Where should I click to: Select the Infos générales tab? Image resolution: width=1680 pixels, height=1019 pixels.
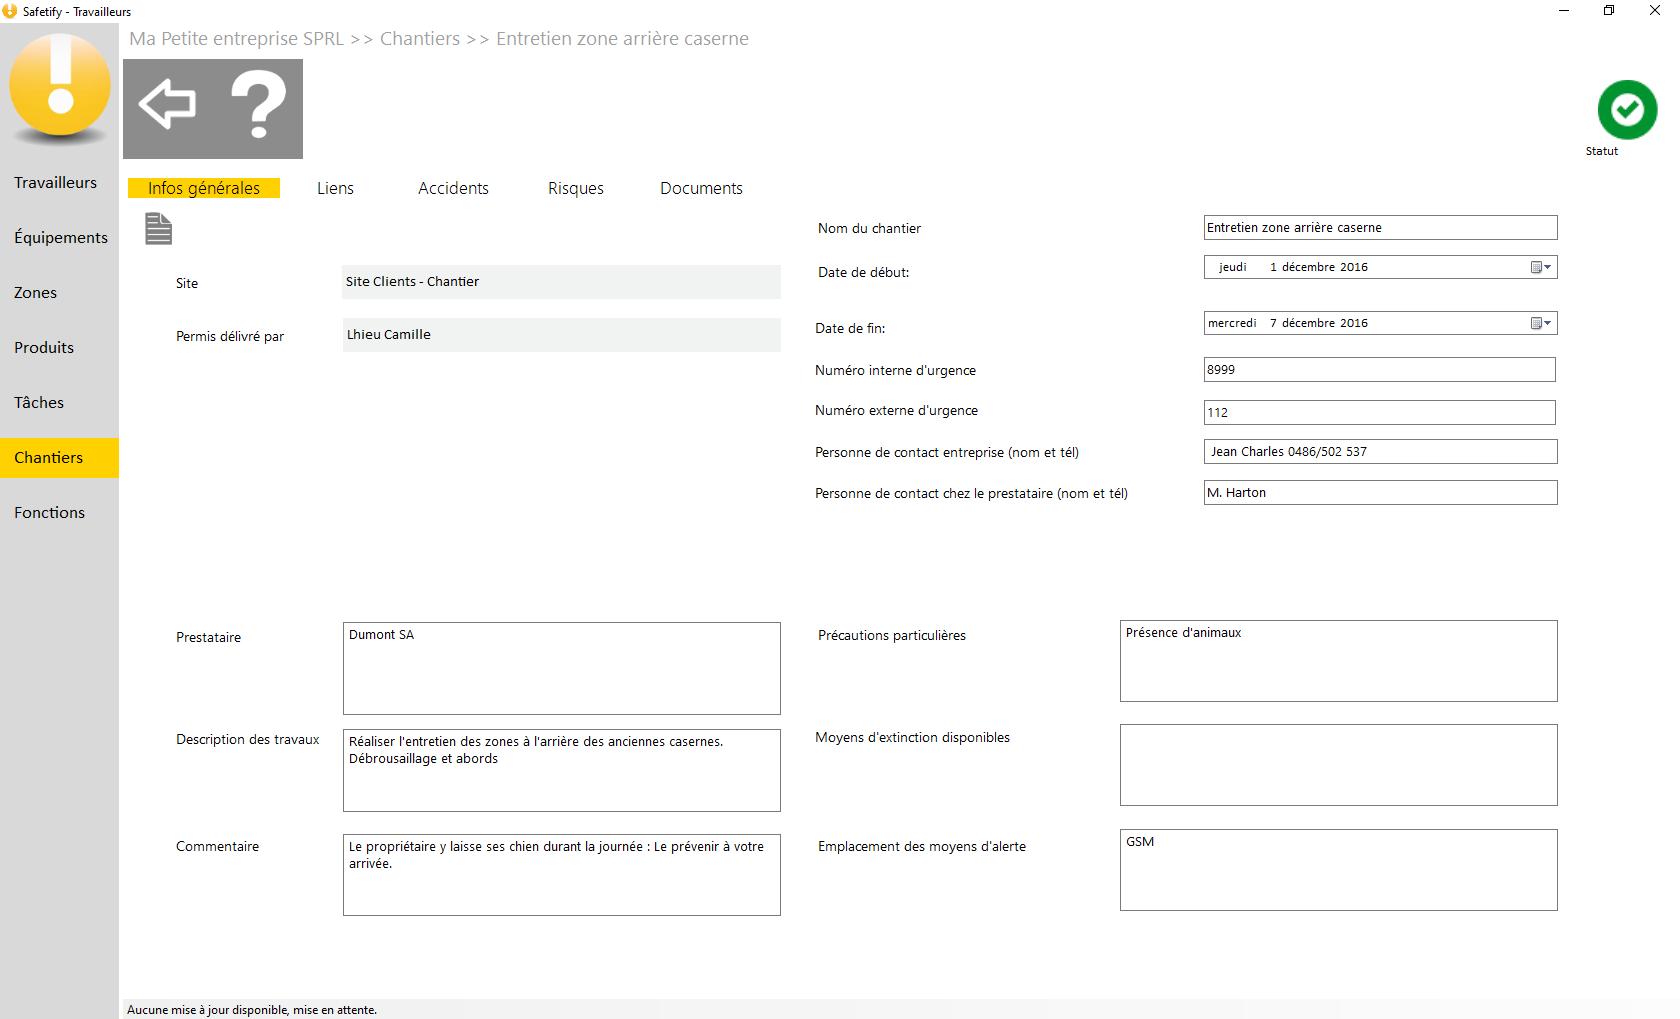(204, 188)
